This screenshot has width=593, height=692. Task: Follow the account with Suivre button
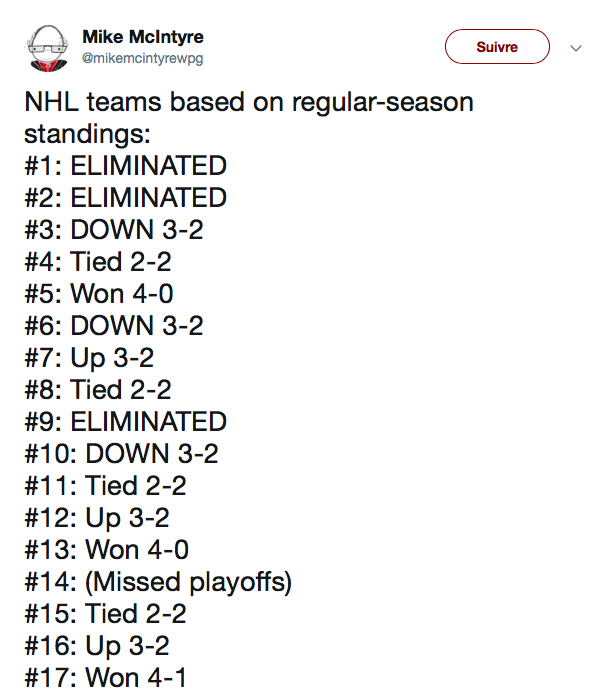click(x=497, y=47)
